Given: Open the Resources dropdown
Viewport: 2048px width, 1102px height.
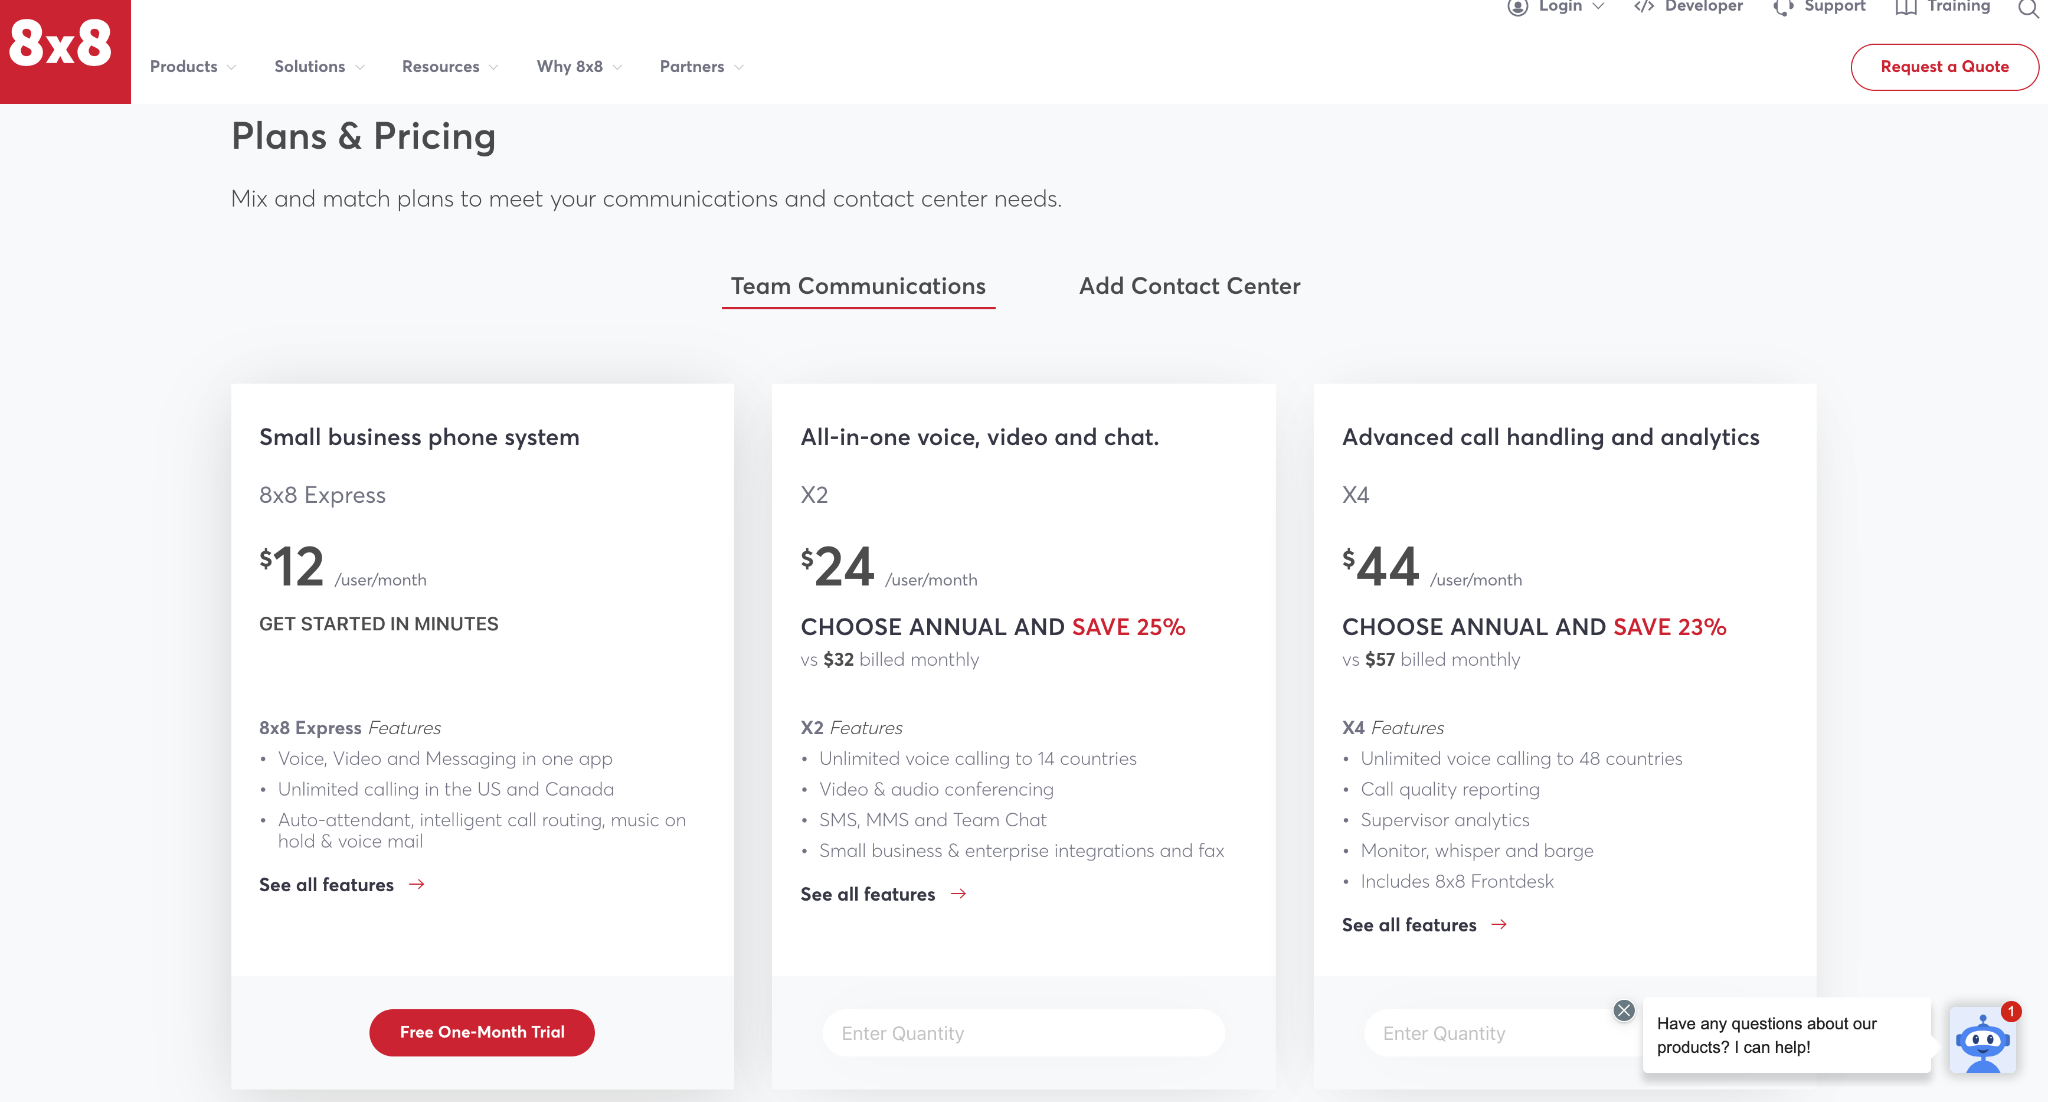Looking at the screenshot, I should (x=449, y=67).
